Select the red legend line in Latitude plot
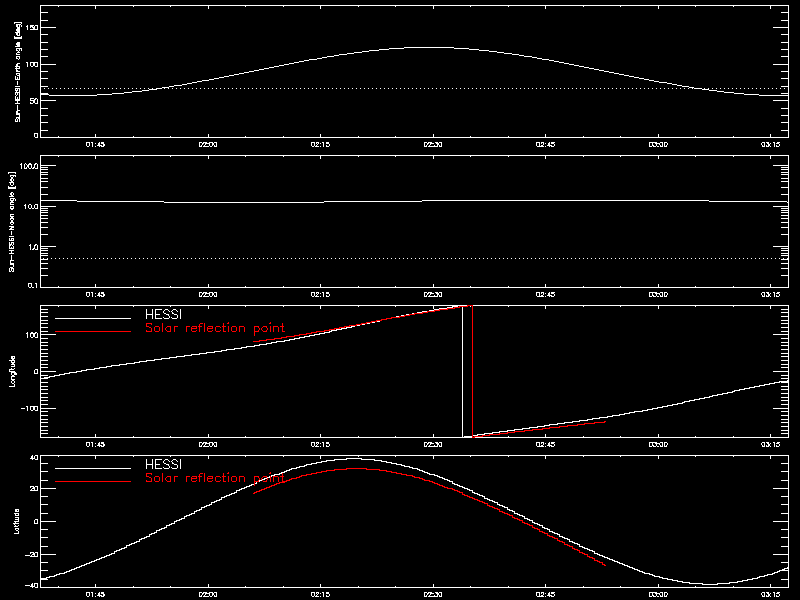The width and height of the screenshot is (800, 600). click(93, 482)
